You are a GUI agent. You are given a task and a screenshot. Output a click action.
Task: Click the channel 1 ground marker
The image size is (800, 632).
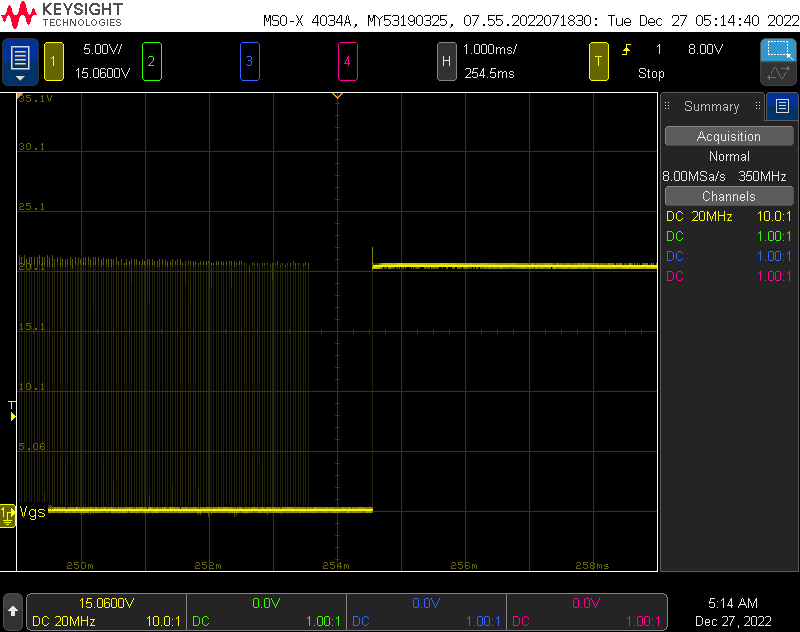8,513
